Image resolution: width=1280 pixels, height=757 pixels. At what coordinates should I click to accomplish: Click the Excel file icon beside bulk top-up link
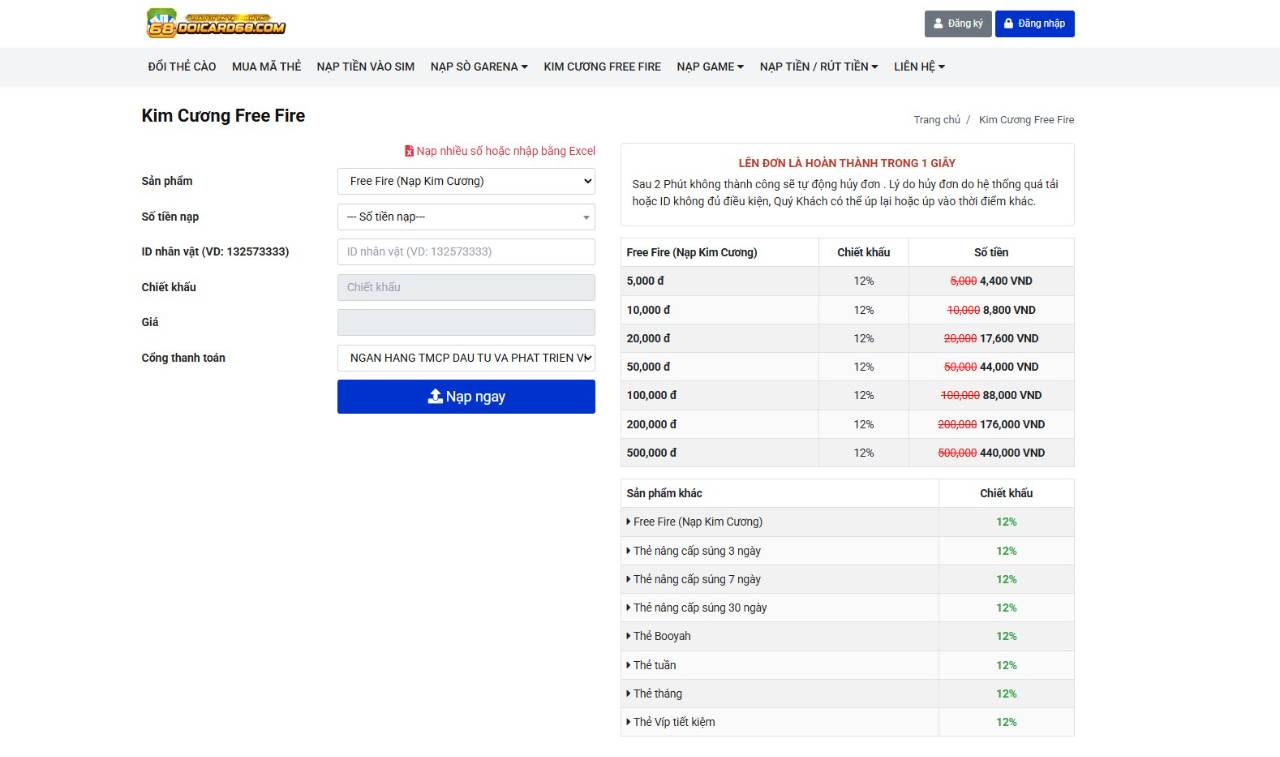click(x=409, y=151)
